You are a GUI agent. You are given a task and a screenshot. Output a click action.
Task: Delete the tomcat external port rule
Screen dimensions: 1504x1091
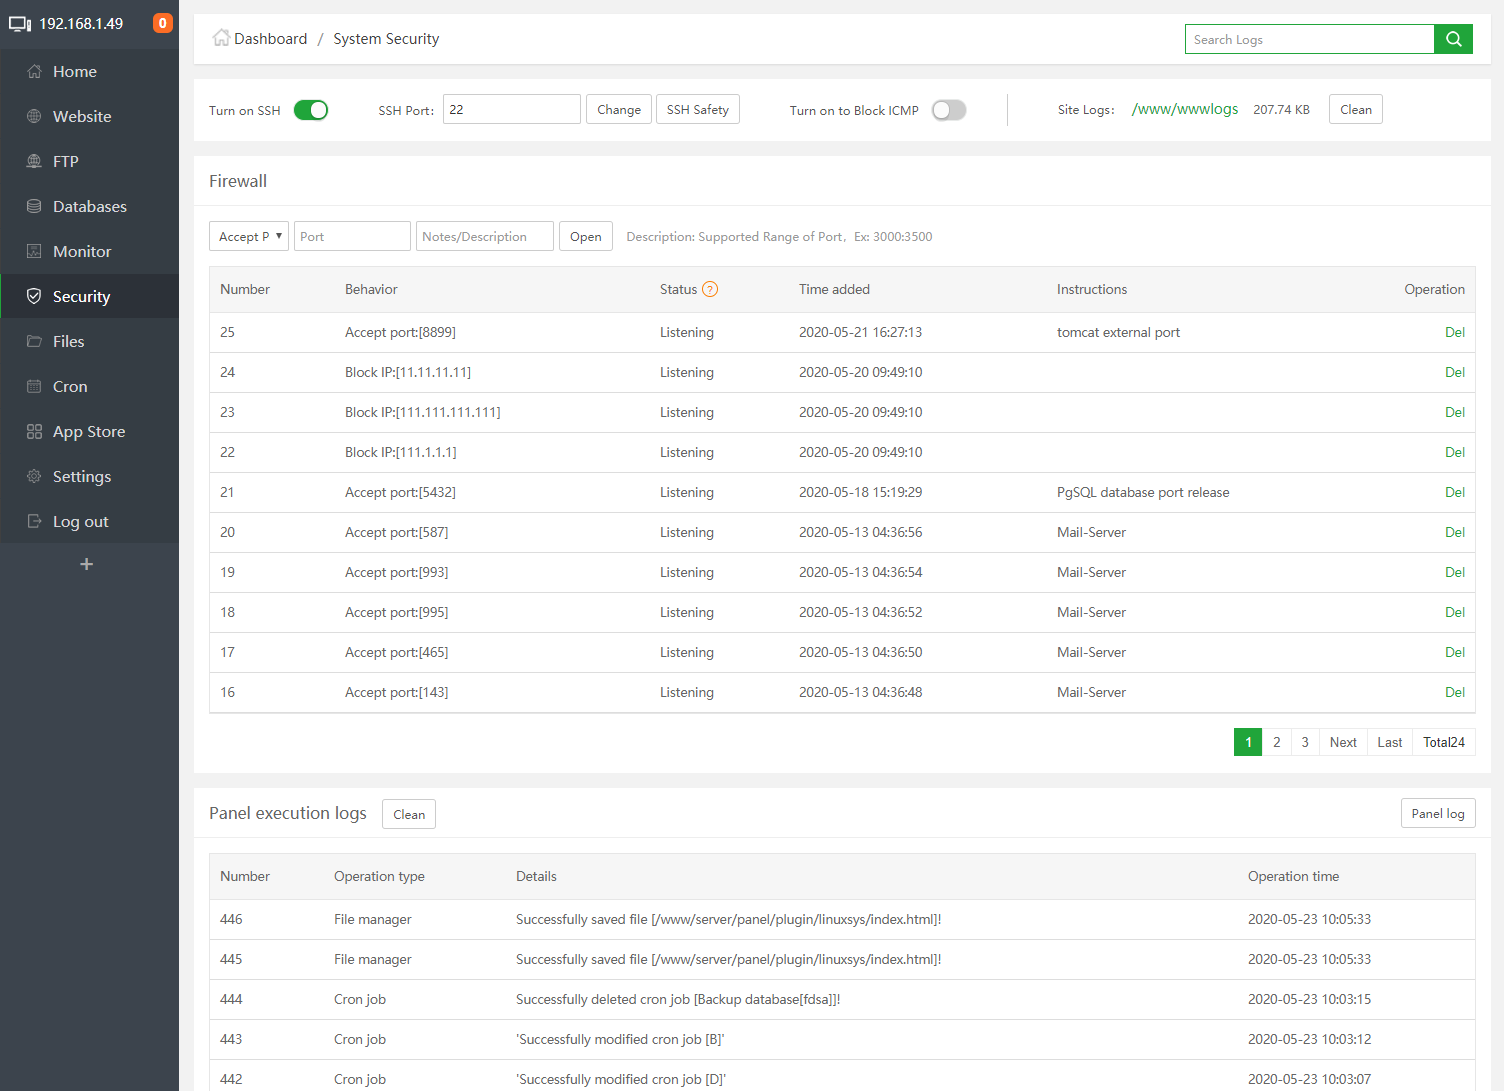tap(1454, 332)
